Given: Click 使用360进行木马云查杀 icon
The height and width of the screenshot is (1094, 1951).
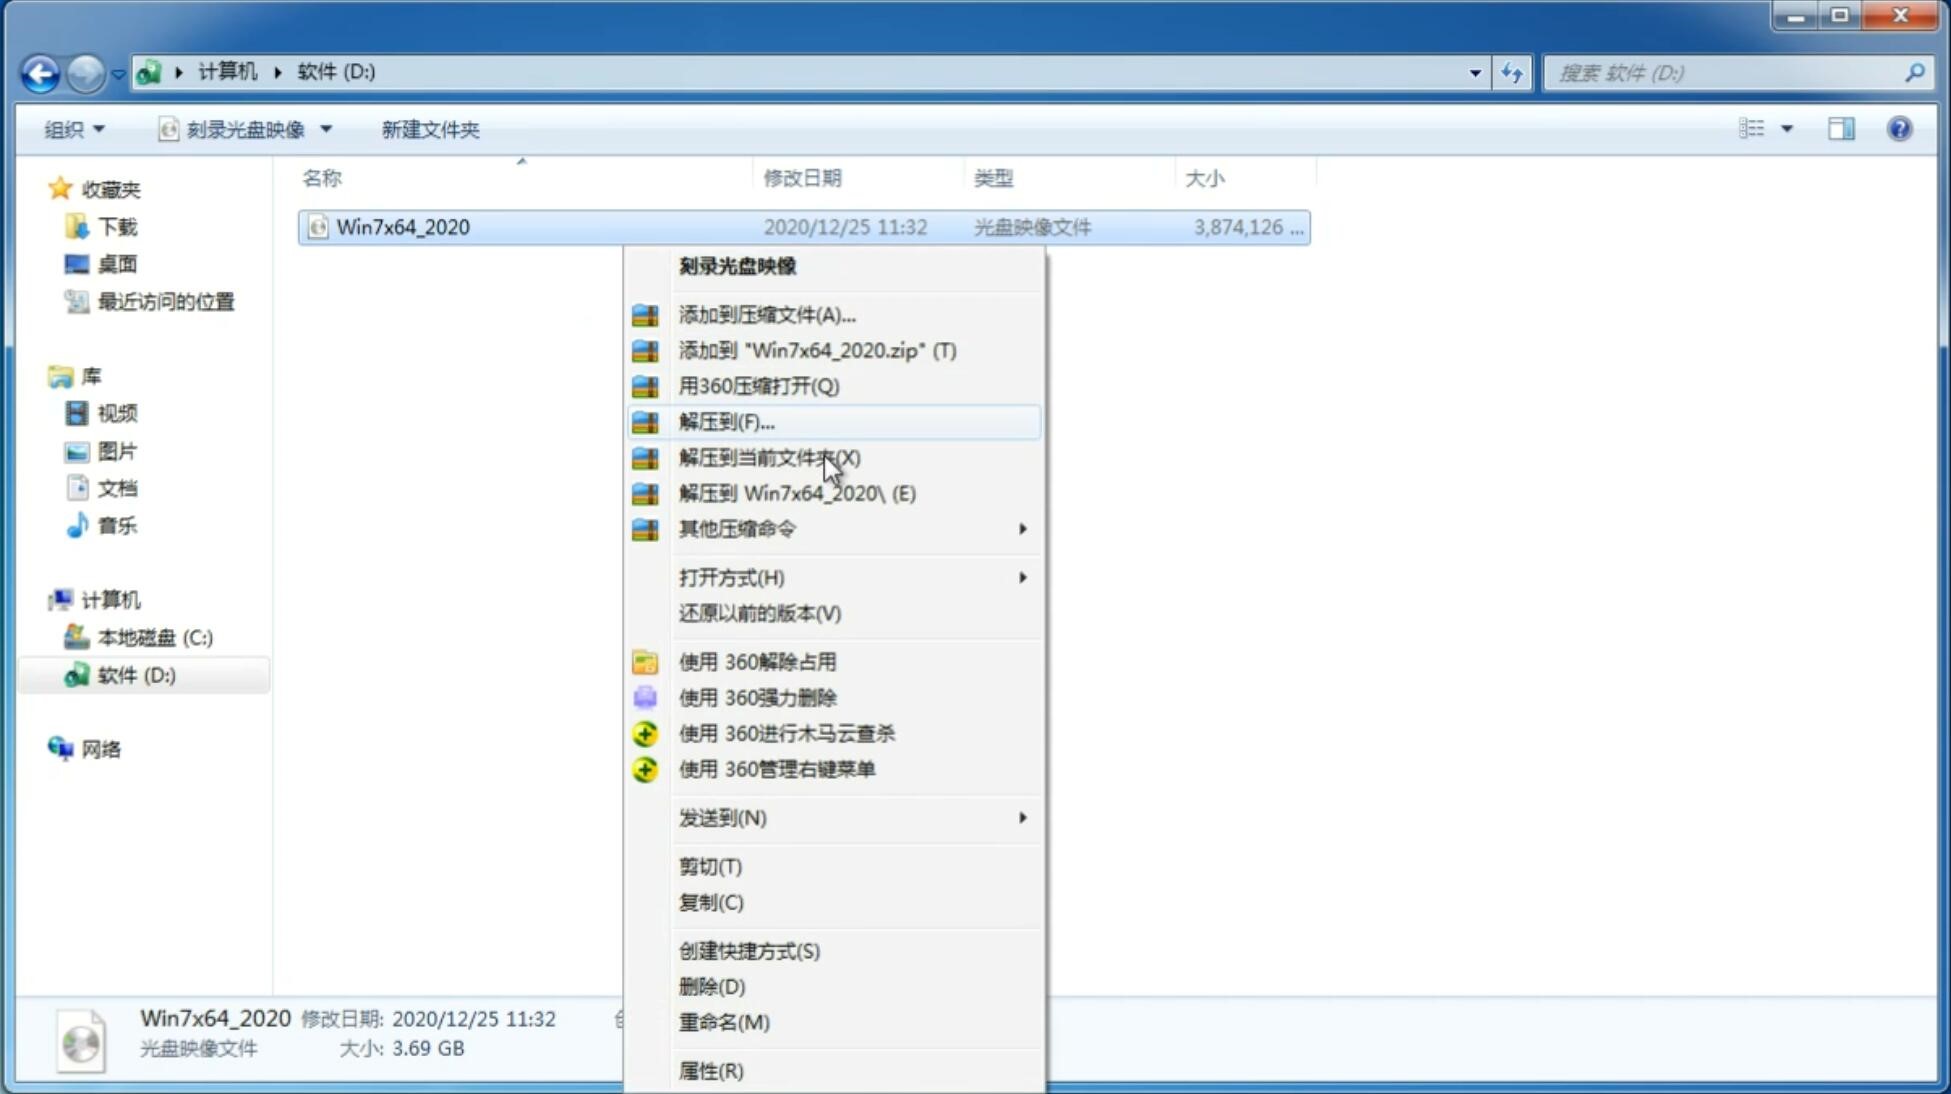Looking at the screenshot, I should 643,733.
